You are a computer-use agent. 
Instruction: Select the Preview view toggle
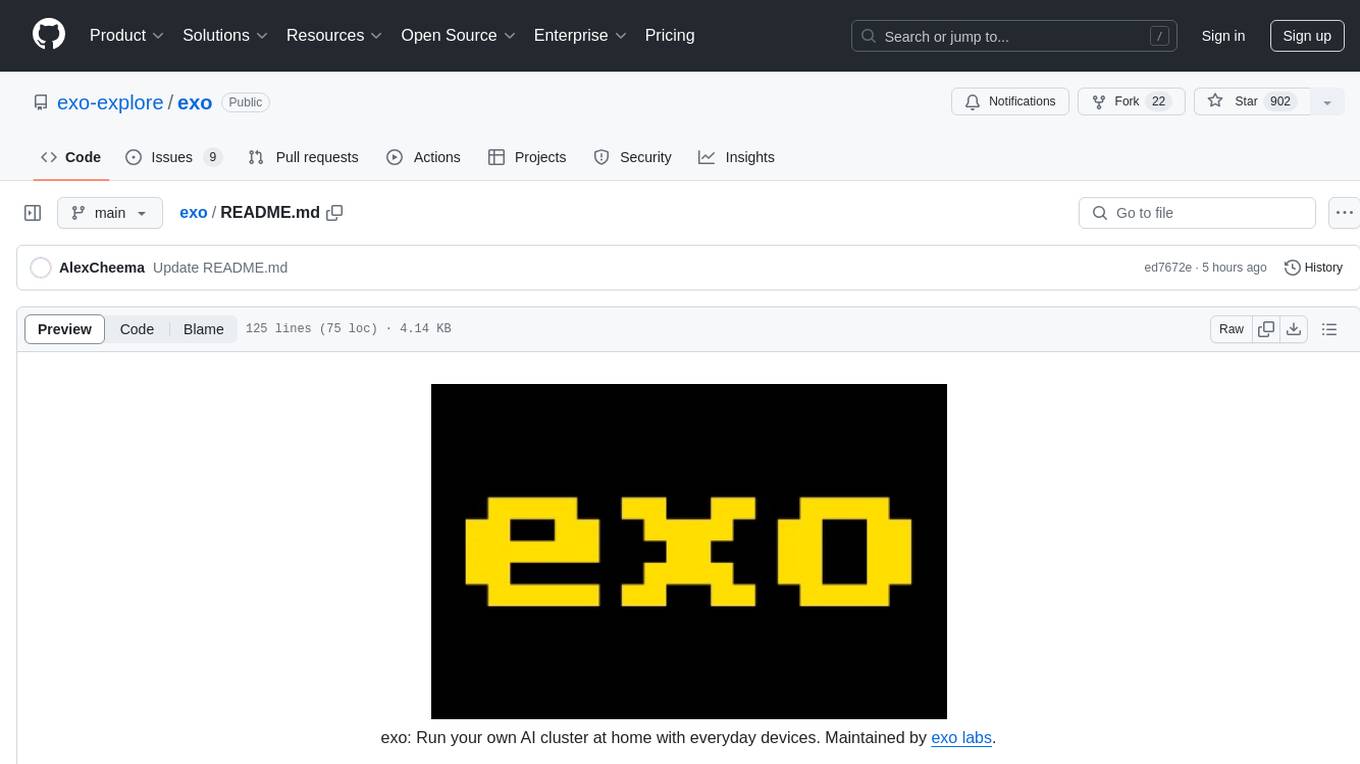point(65,329)
